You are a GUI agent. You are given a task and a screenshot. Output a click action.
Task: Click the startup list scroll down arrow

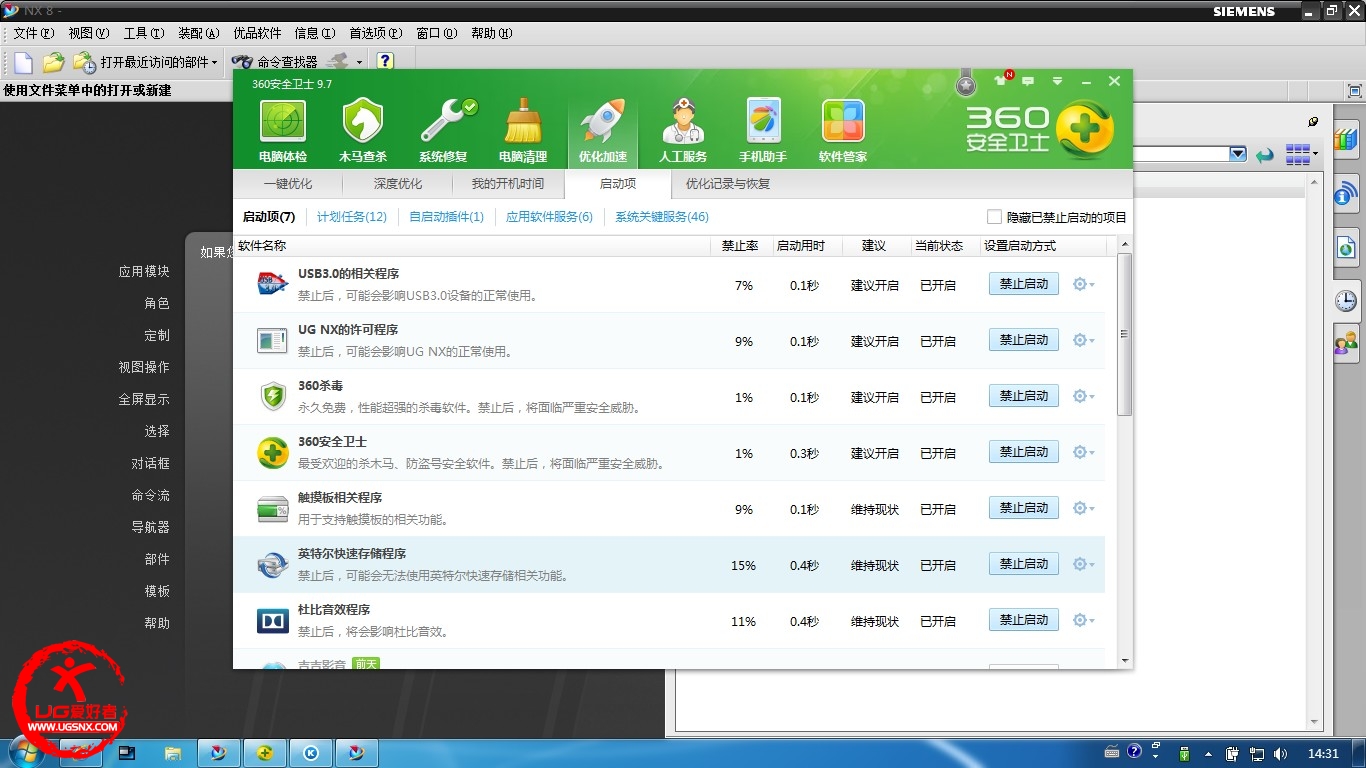1125,661
